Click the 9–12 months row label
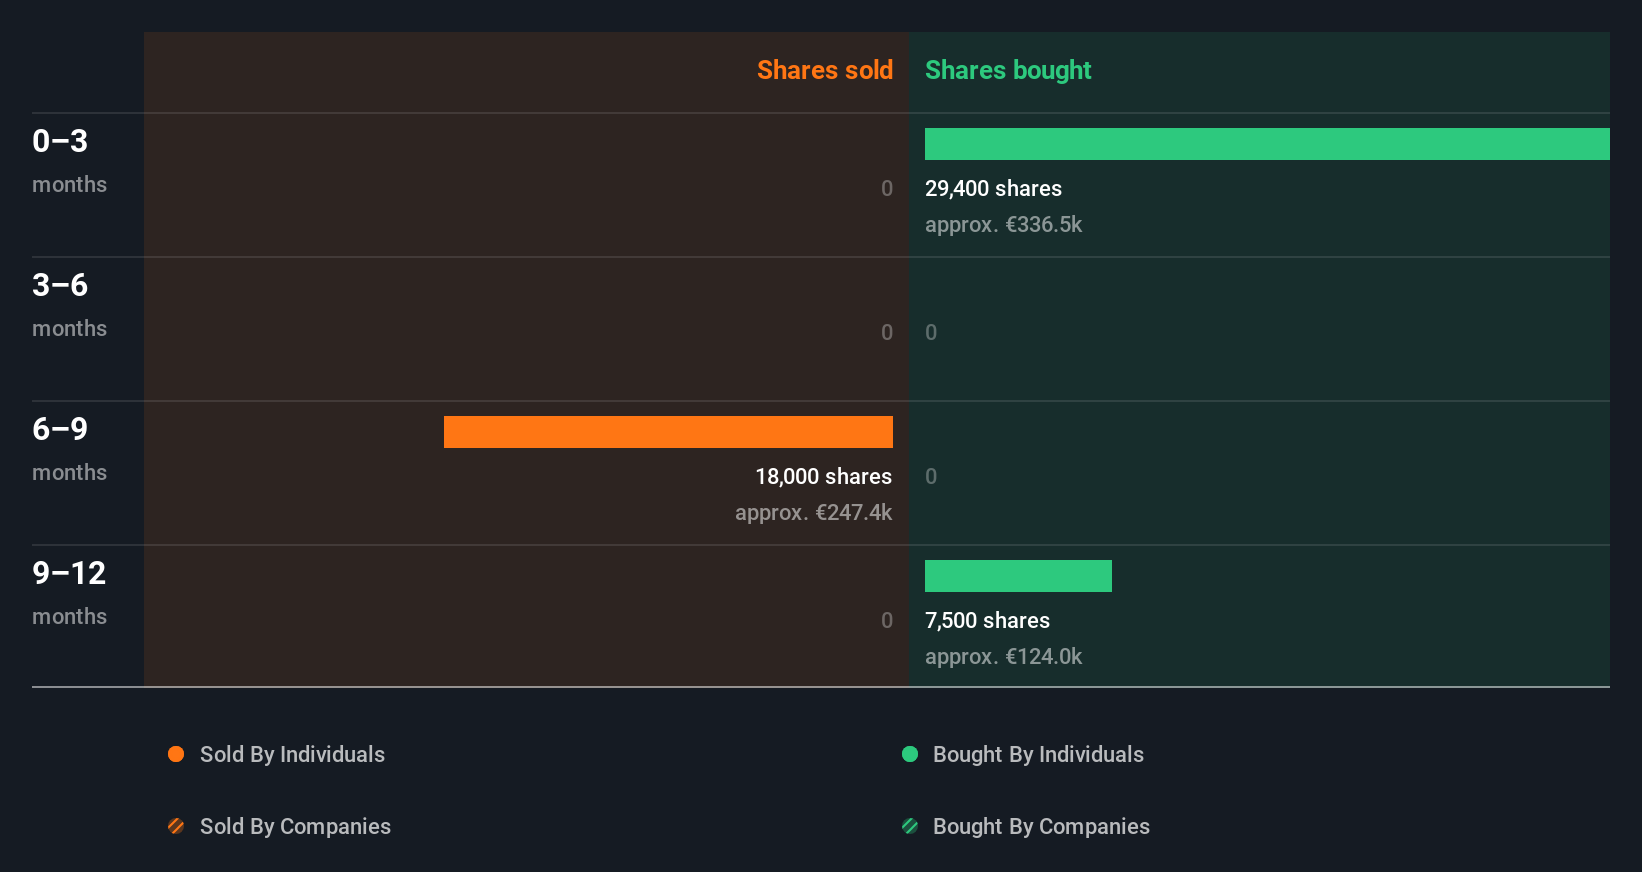The image size is (1642, 872). [69, 592]
